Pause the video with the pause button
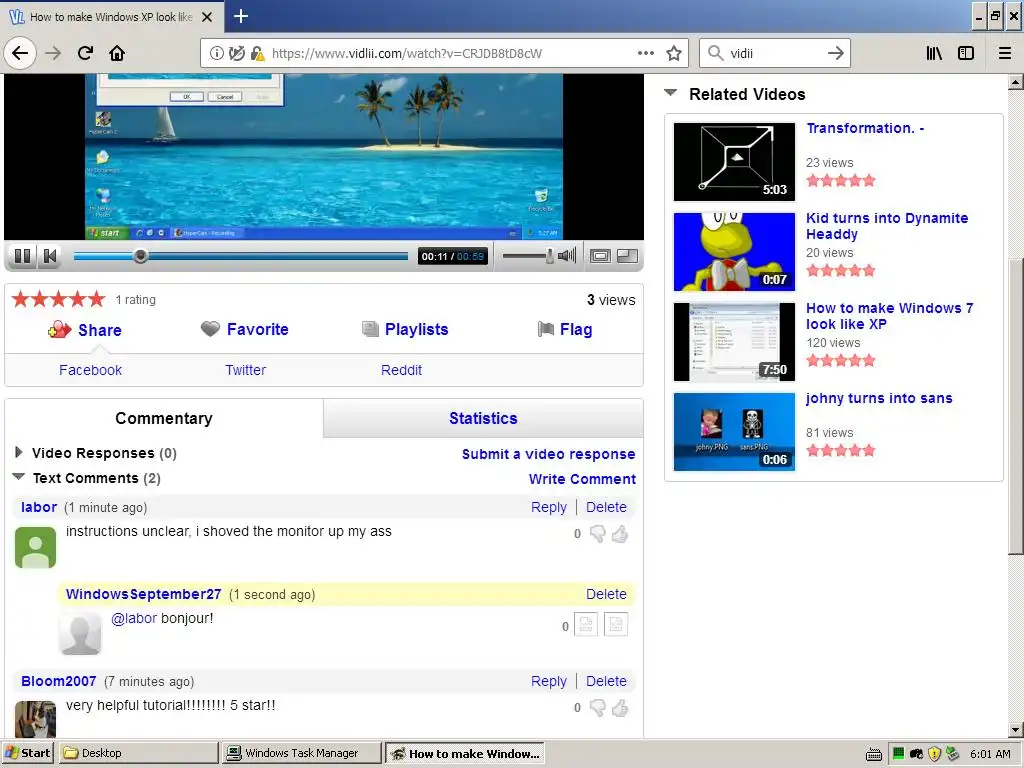The width and height of the screenshot is (1024, 768). click(22, 256)
